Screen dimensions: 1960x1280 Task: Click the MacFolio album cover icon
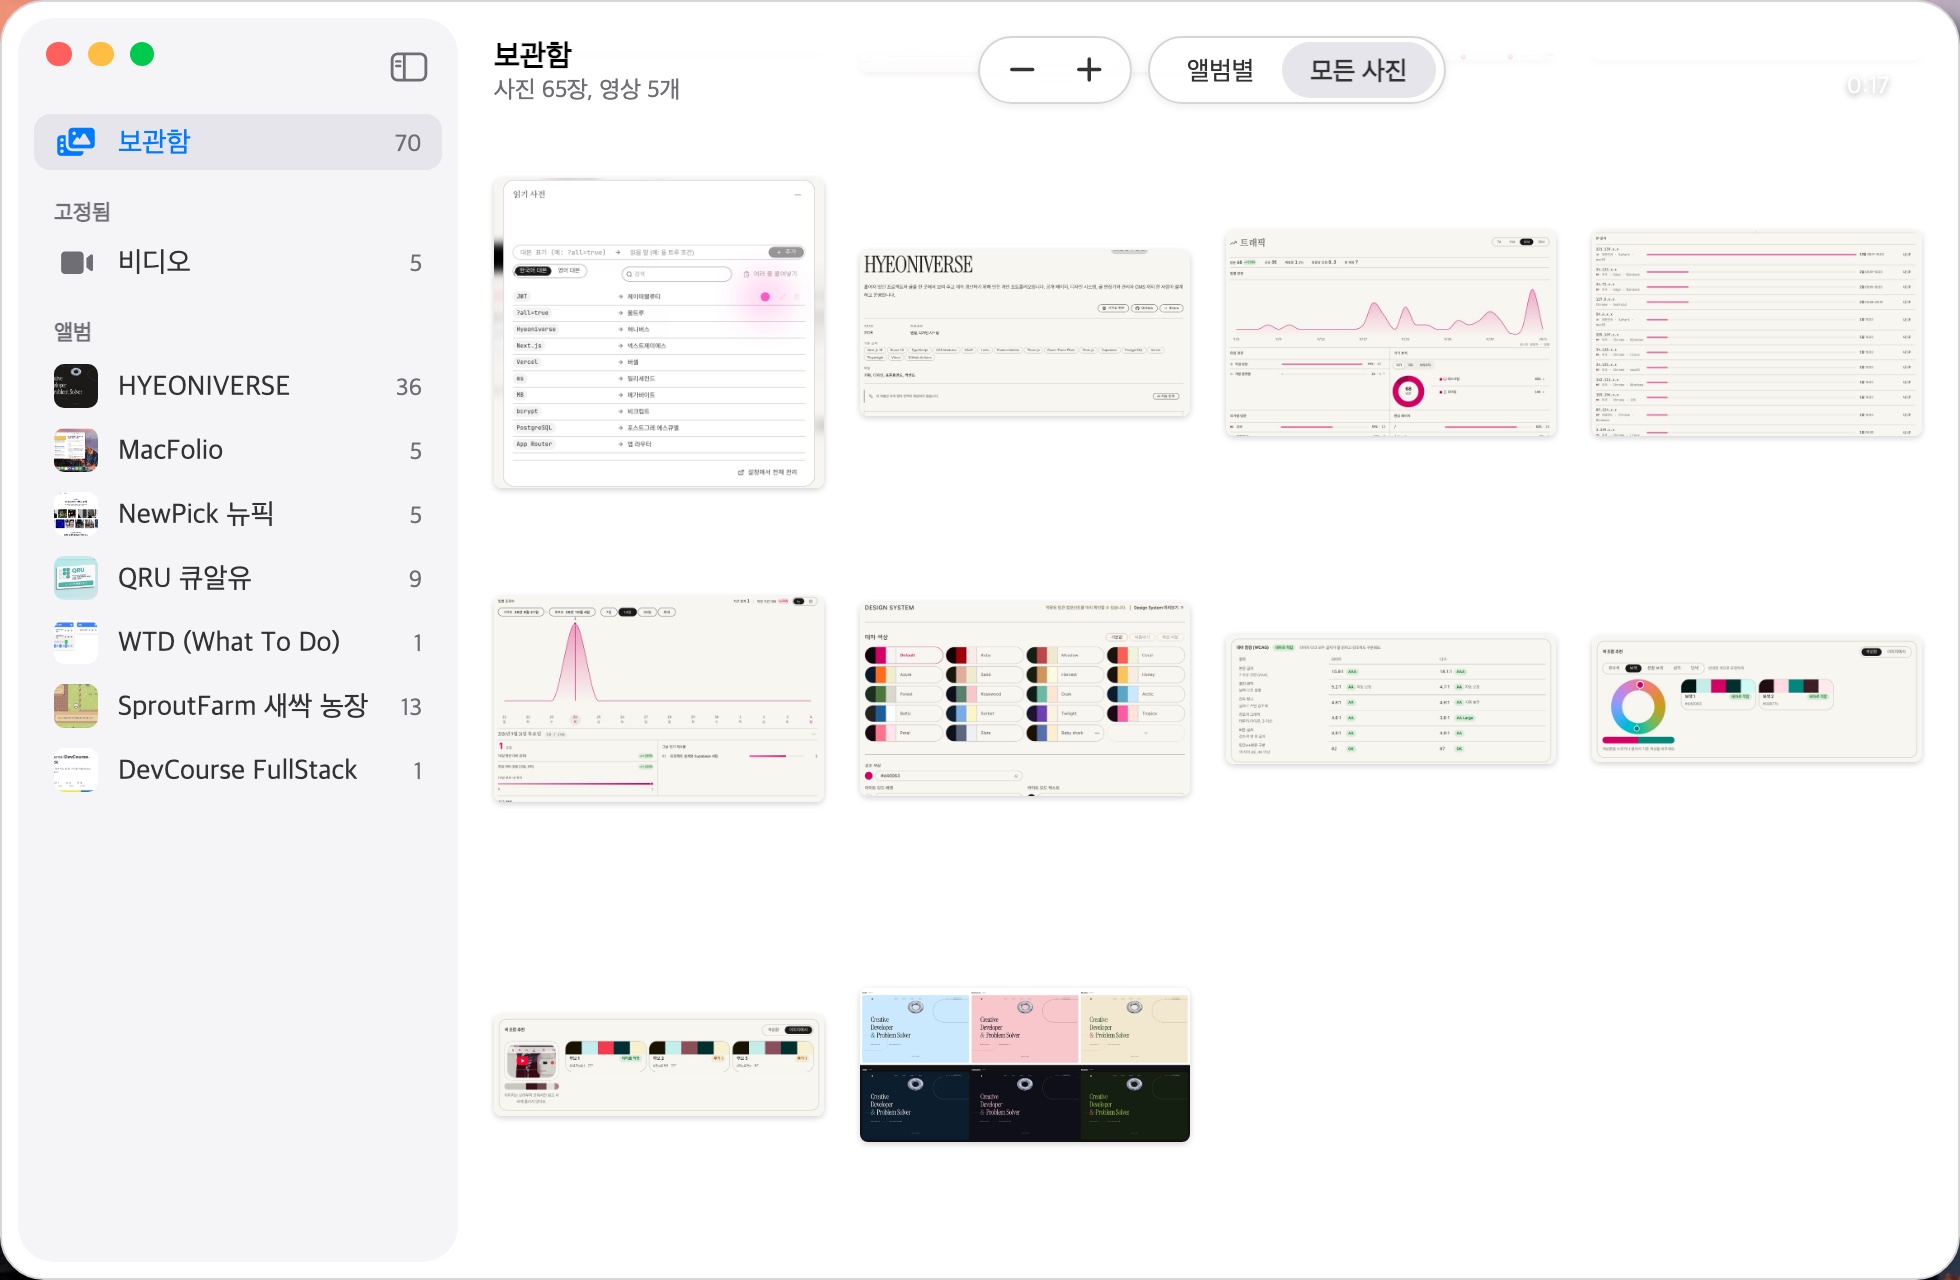tap(76, 450)
